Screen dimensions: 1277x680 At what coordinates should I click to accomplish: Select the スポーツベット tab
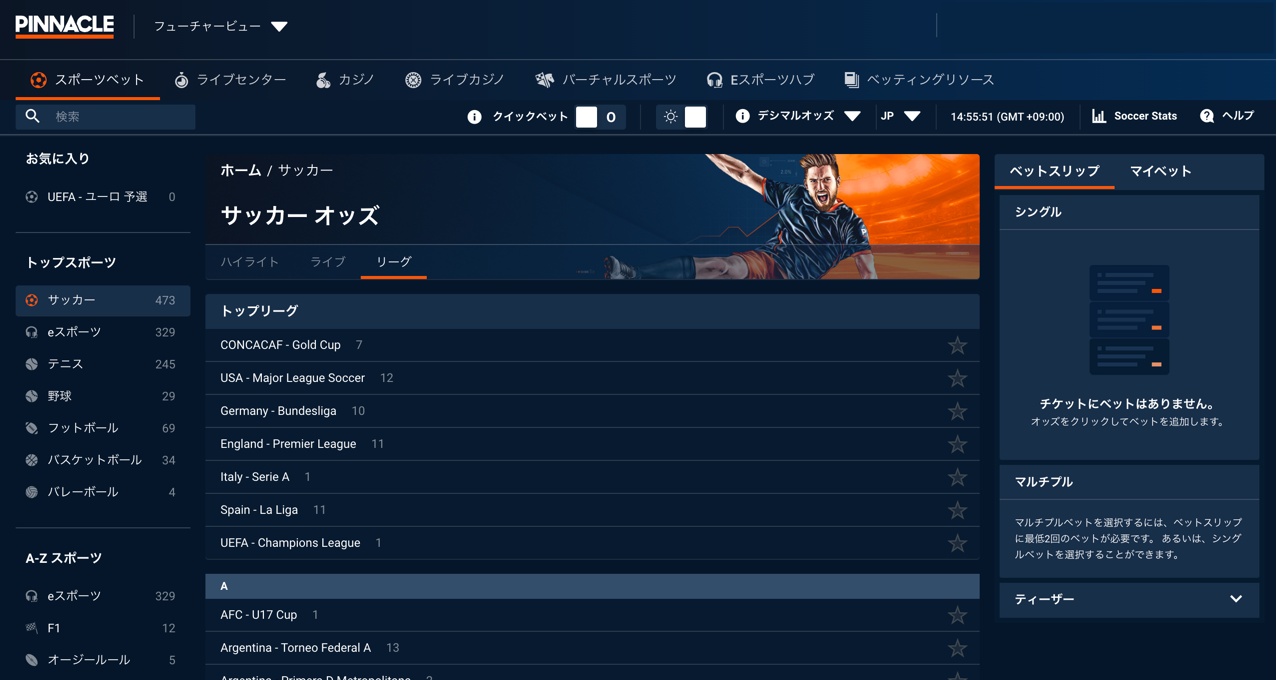[87, 80]
